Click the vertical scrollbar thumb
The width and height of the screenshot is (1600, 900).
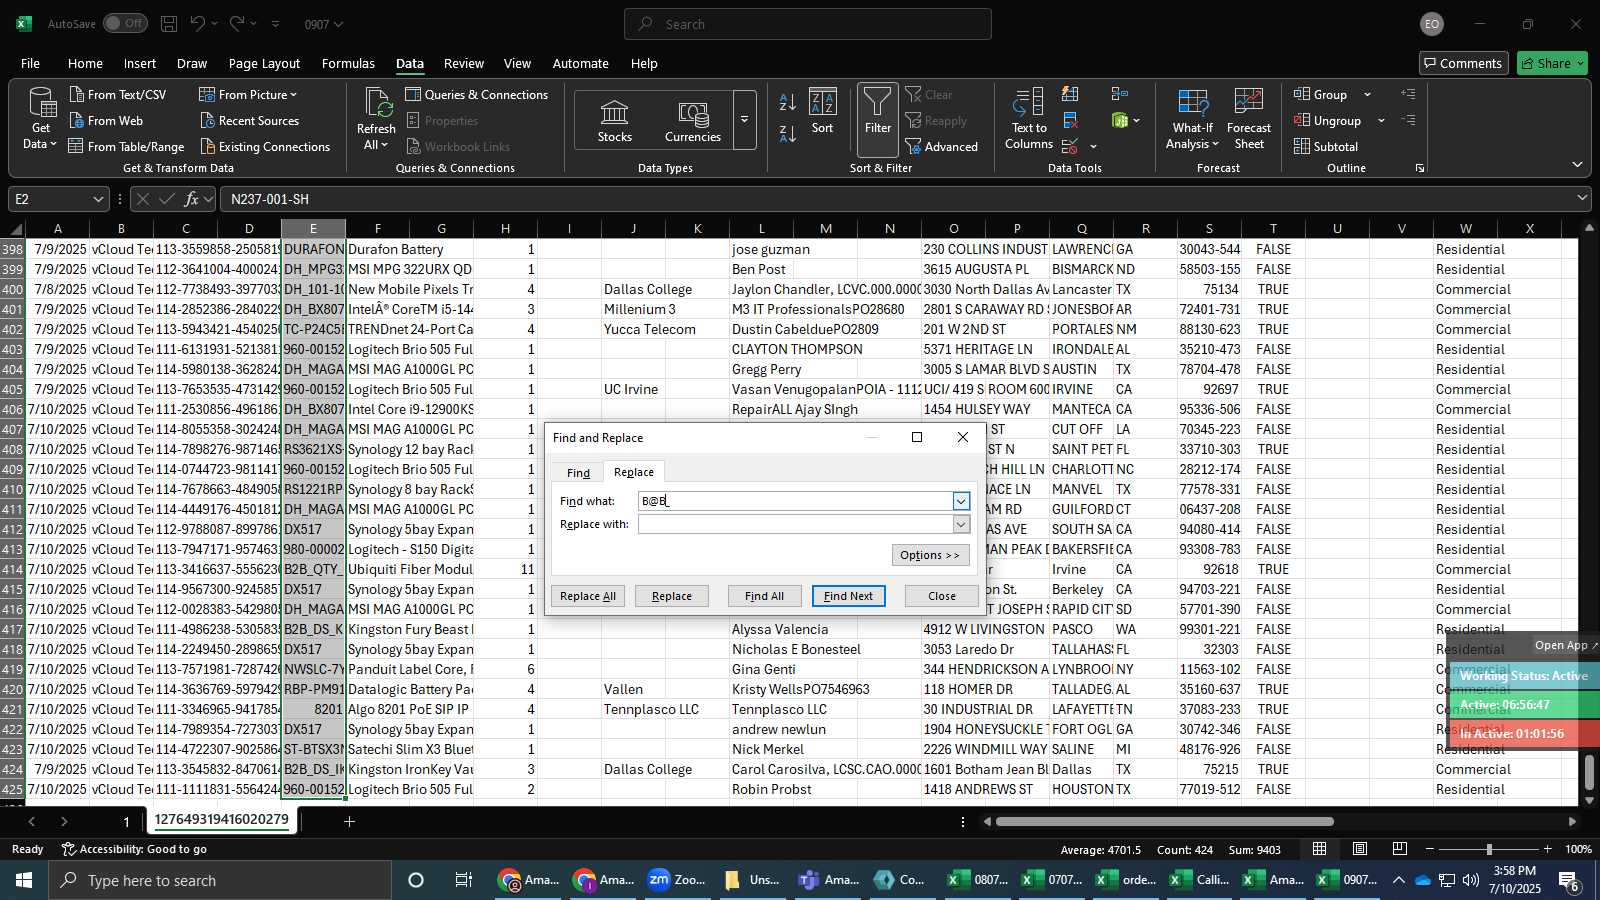pyautogui.click(x=1589, y=772)
